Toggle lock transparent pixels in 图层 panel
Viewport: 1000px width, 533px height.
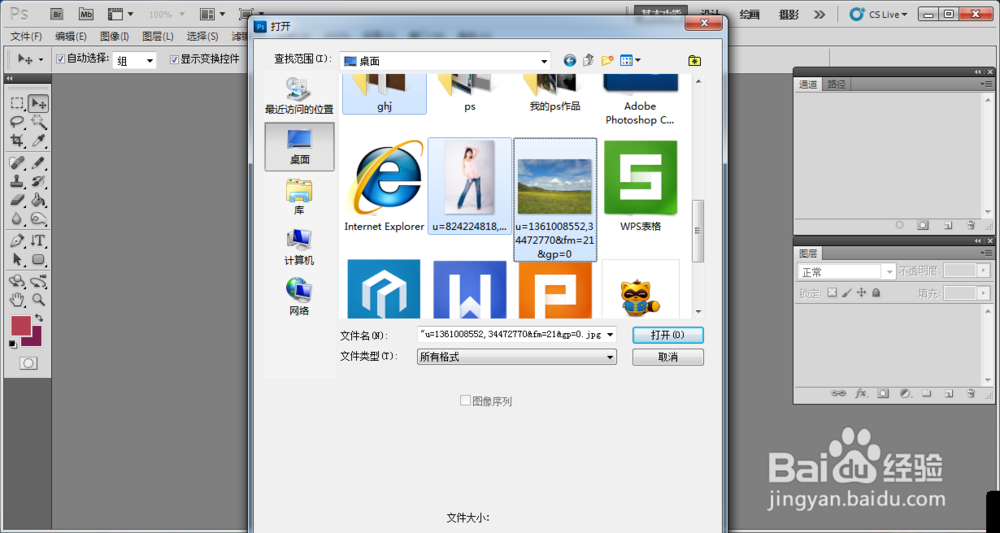pos(832,293)
